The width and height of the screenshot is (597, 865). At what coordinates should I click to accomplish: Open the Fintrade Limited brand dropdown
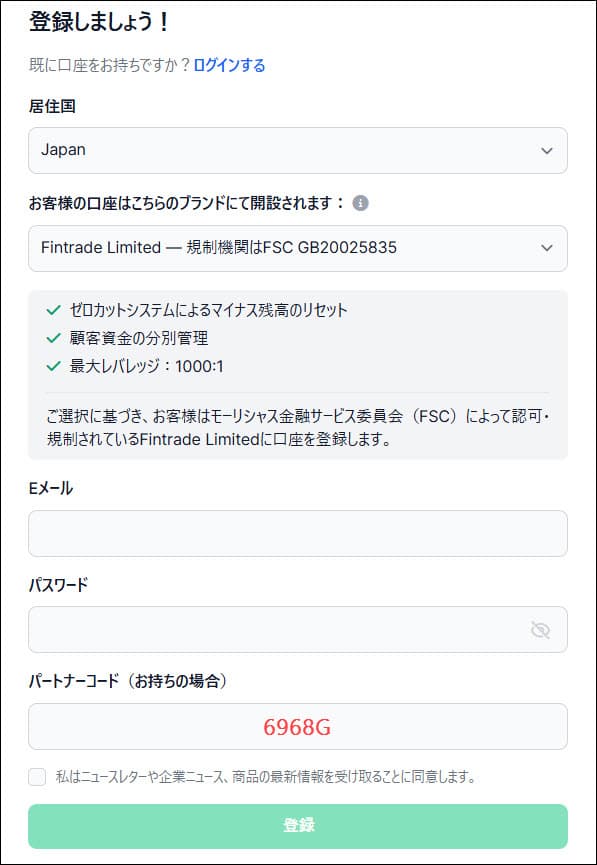pyautogui.click(x=298, y=248)
